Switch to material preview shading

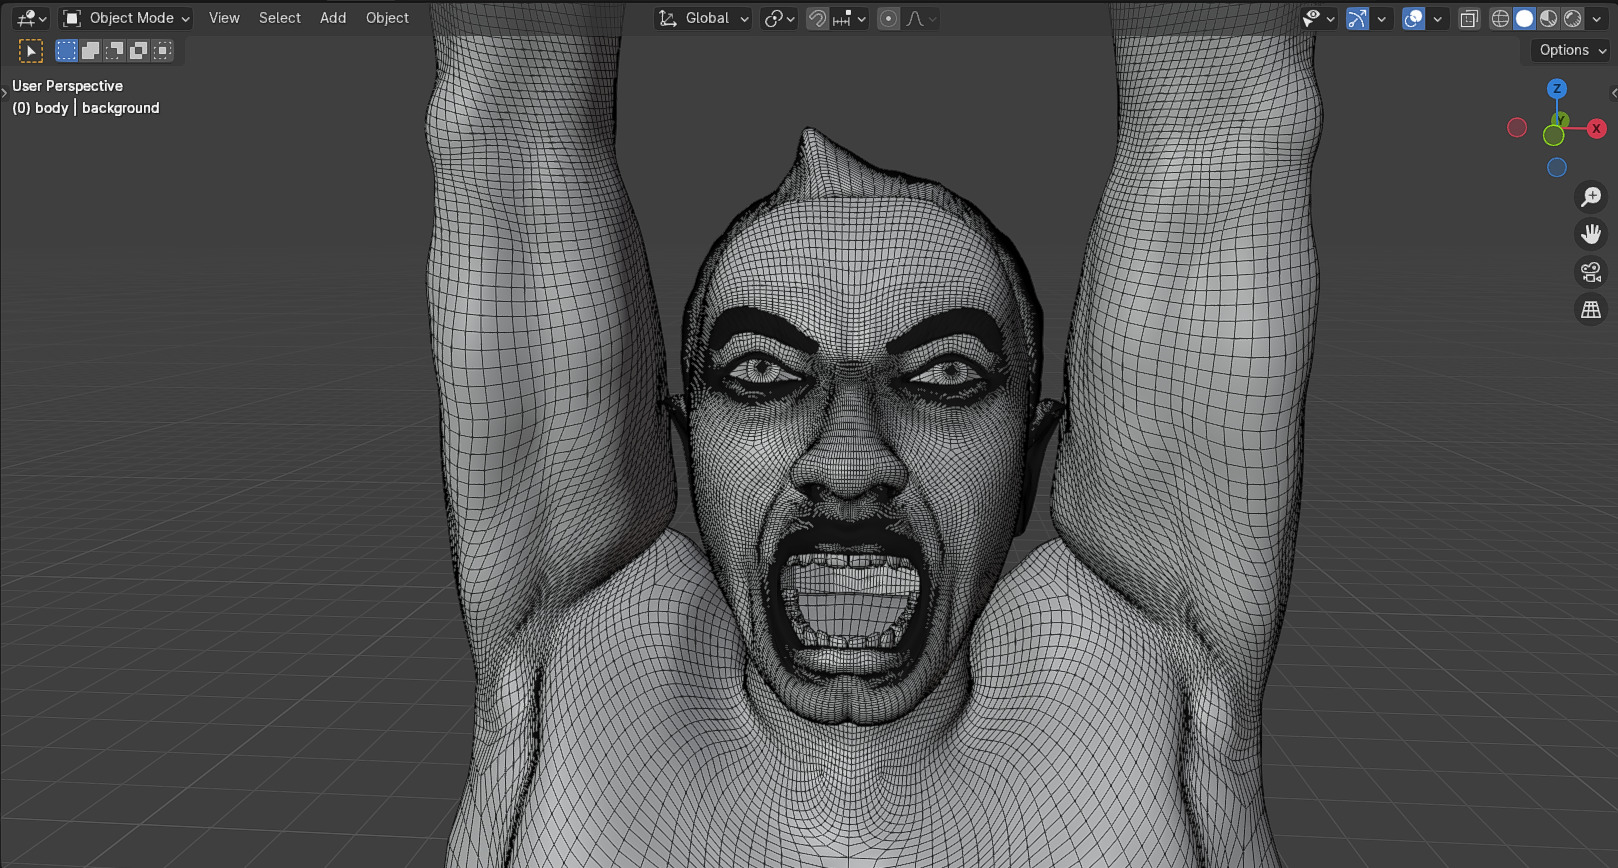click(1548, 18)
